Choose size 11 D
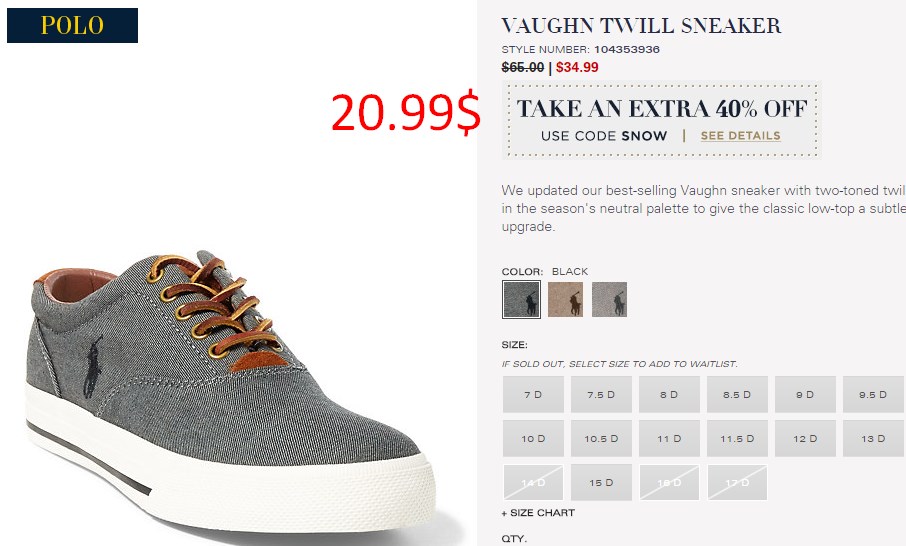This screenshot has width=906, height=546. pyautogui.click(x=669, y=439)
